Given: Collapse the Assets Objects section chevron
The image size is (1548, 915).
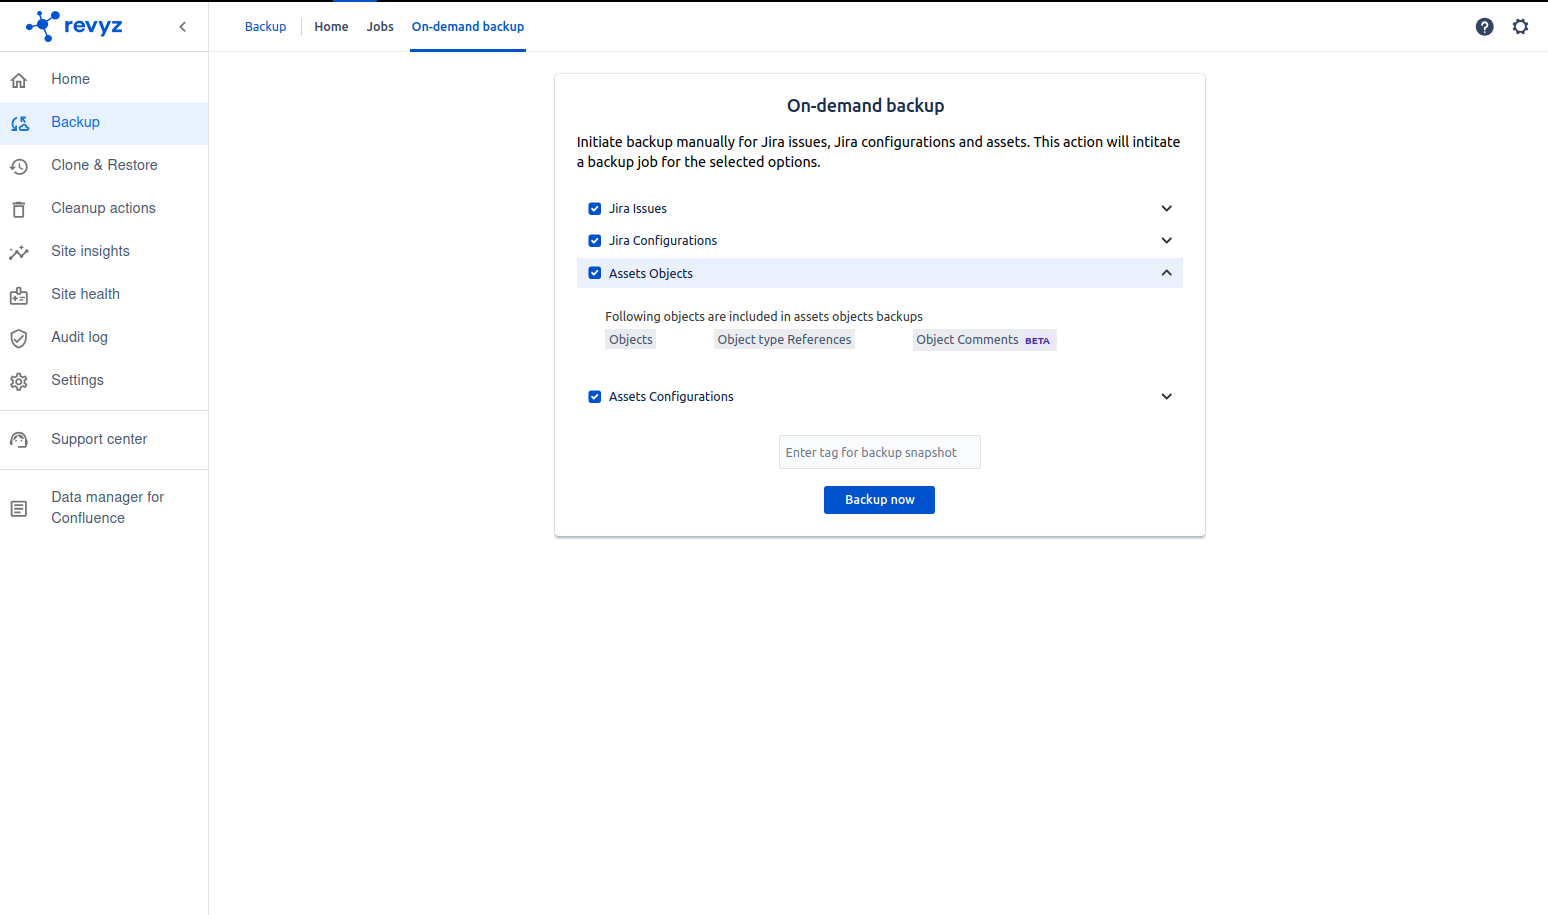Looking at the screenshot, I should (x=1166, y=273).
